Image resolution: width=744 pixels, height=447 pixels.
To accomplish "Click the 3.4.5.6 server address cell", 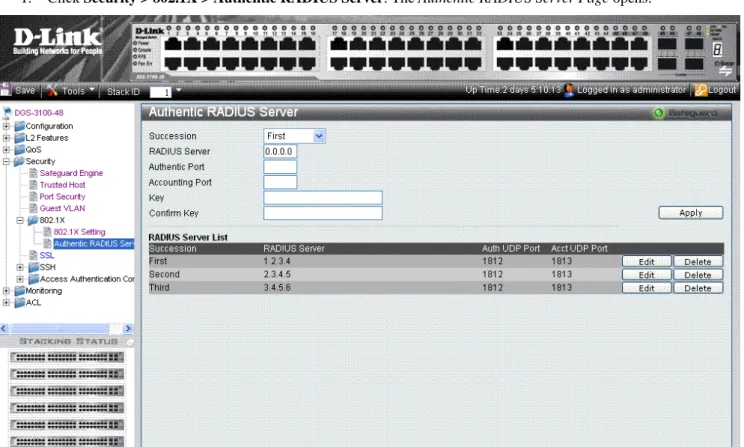I will [277, 288].
